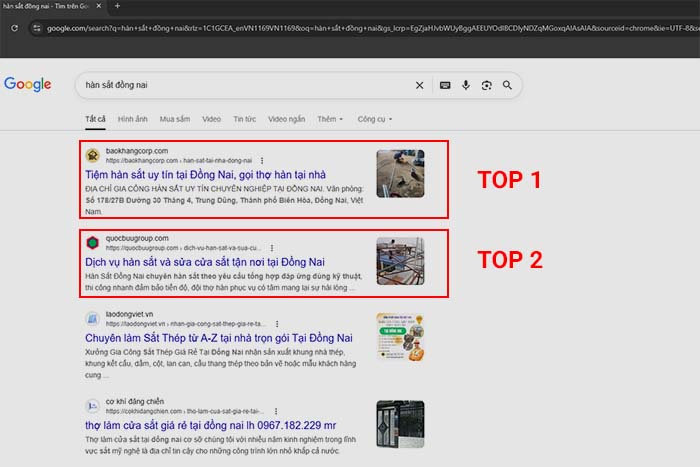Open 'Chuyên làm Sắt Thép từ A-Z' result

pyautogui.click(x=219, y=338)
